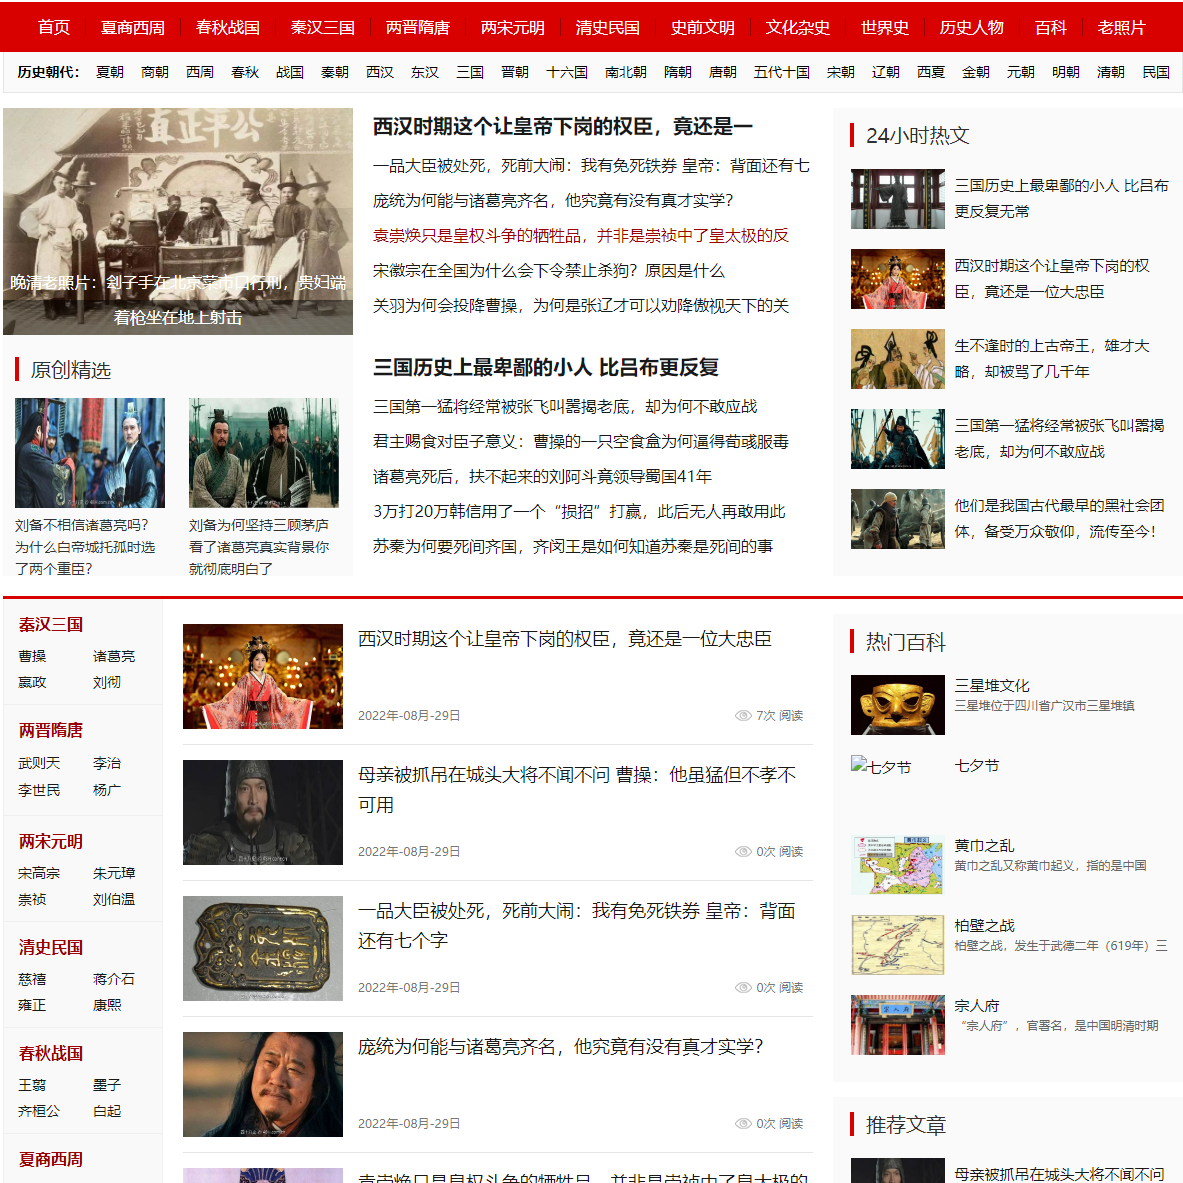Screen dimensions: 1183x1183
Task: Click the 晚清老照片 featured banner image
Action: [177, 221]
